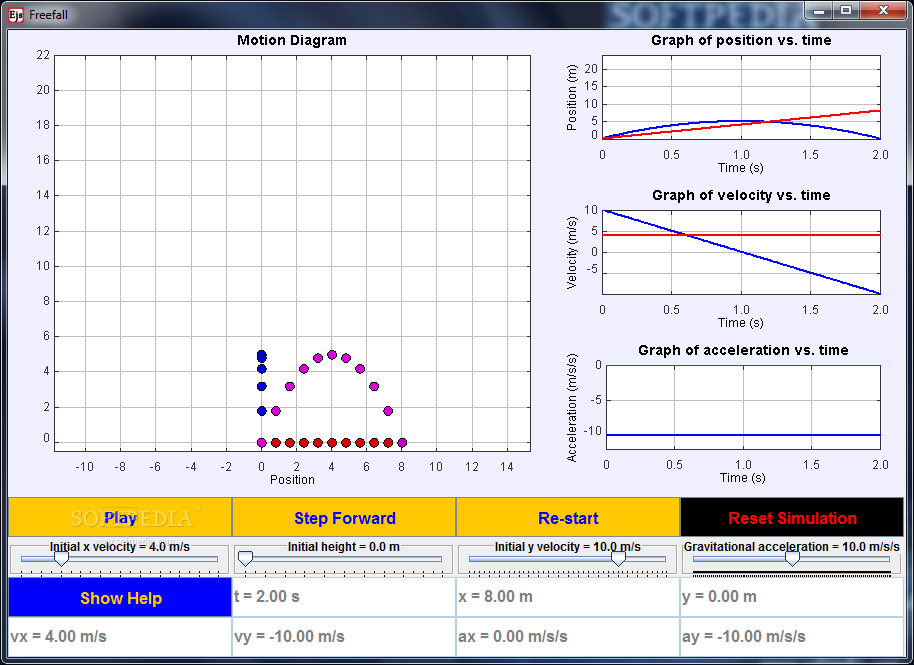Screen dimensions: 914x665
Task: Click the magenta dot at position 8 on ground
Action: 402,443
